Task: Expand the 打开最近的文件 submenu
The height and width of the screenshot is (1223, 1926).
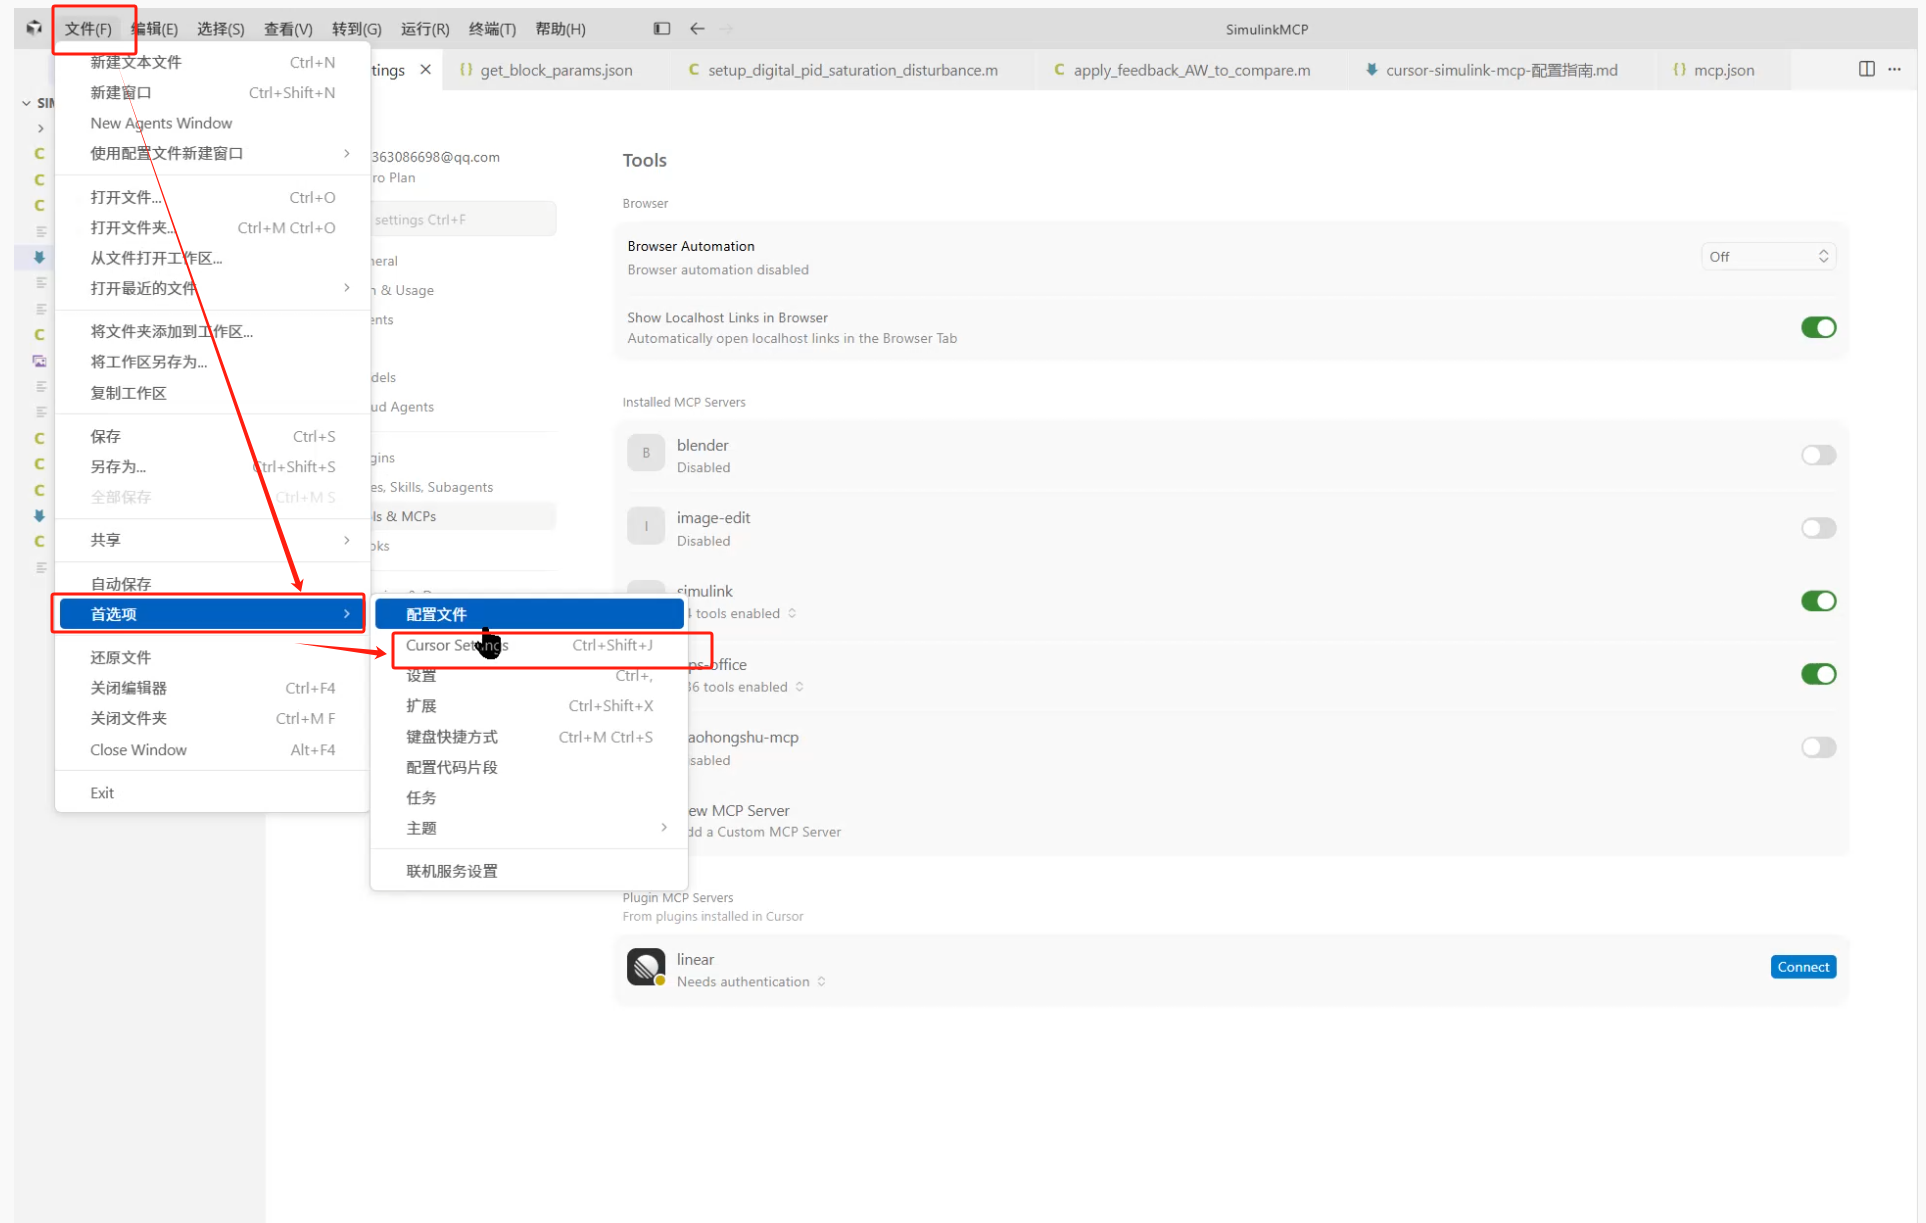Action: (347, 288)
